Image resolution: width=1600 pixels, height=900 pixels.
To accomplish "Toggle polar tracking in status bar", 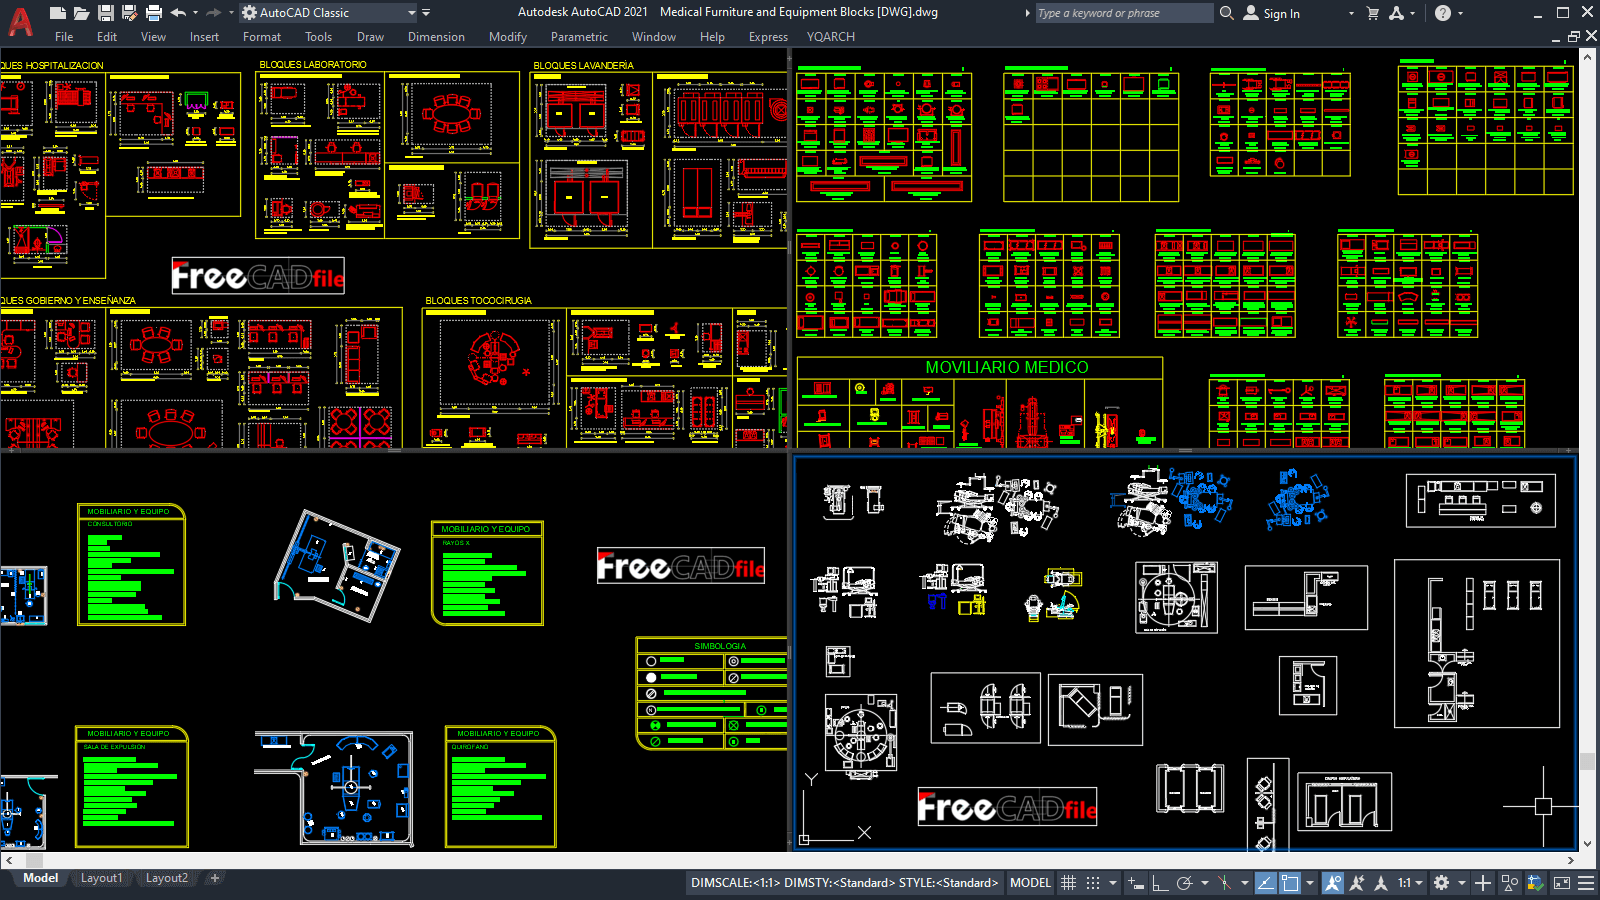I will click(x=1185, y=883).
